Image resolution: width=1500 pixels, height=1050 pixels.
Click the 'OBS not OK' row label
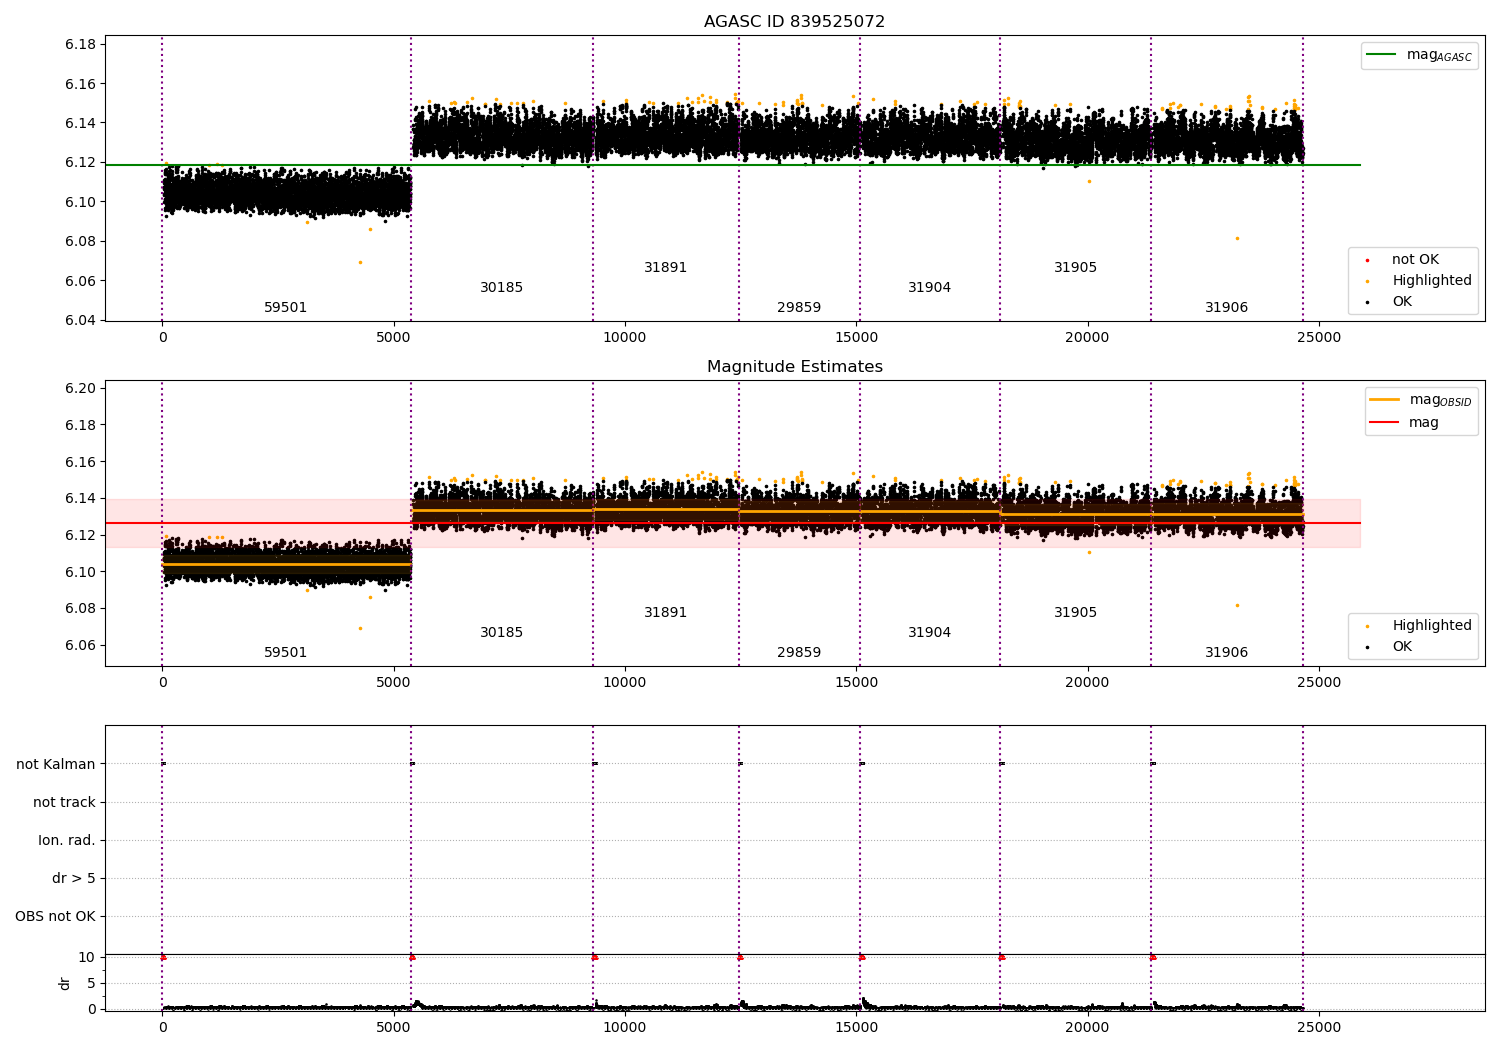tap(56, 916)
